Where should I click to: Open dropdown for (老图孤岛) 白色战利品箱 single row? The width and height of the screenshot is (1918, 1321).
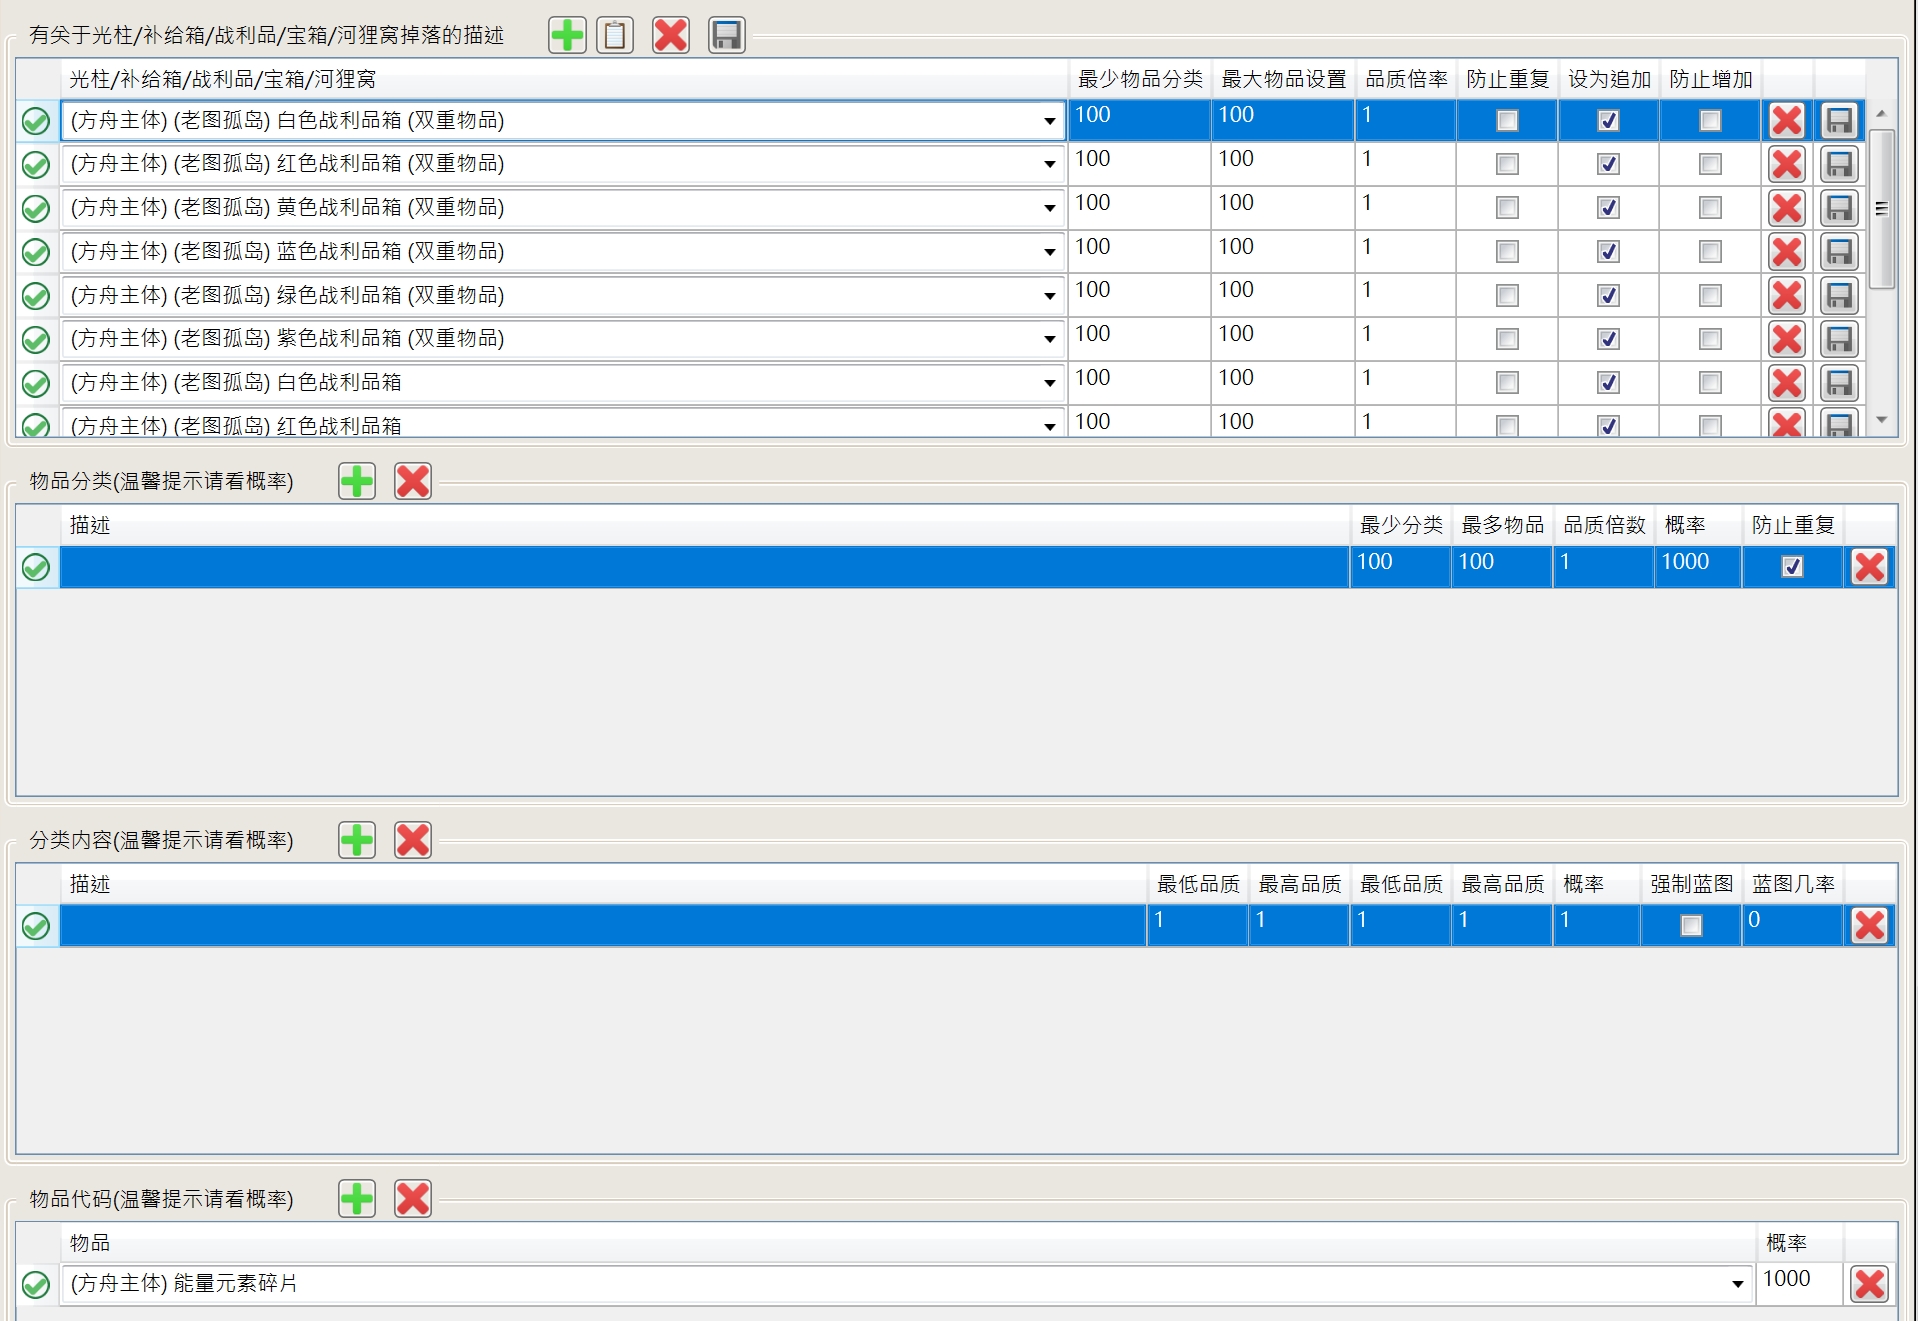(x=1049, y=383)
